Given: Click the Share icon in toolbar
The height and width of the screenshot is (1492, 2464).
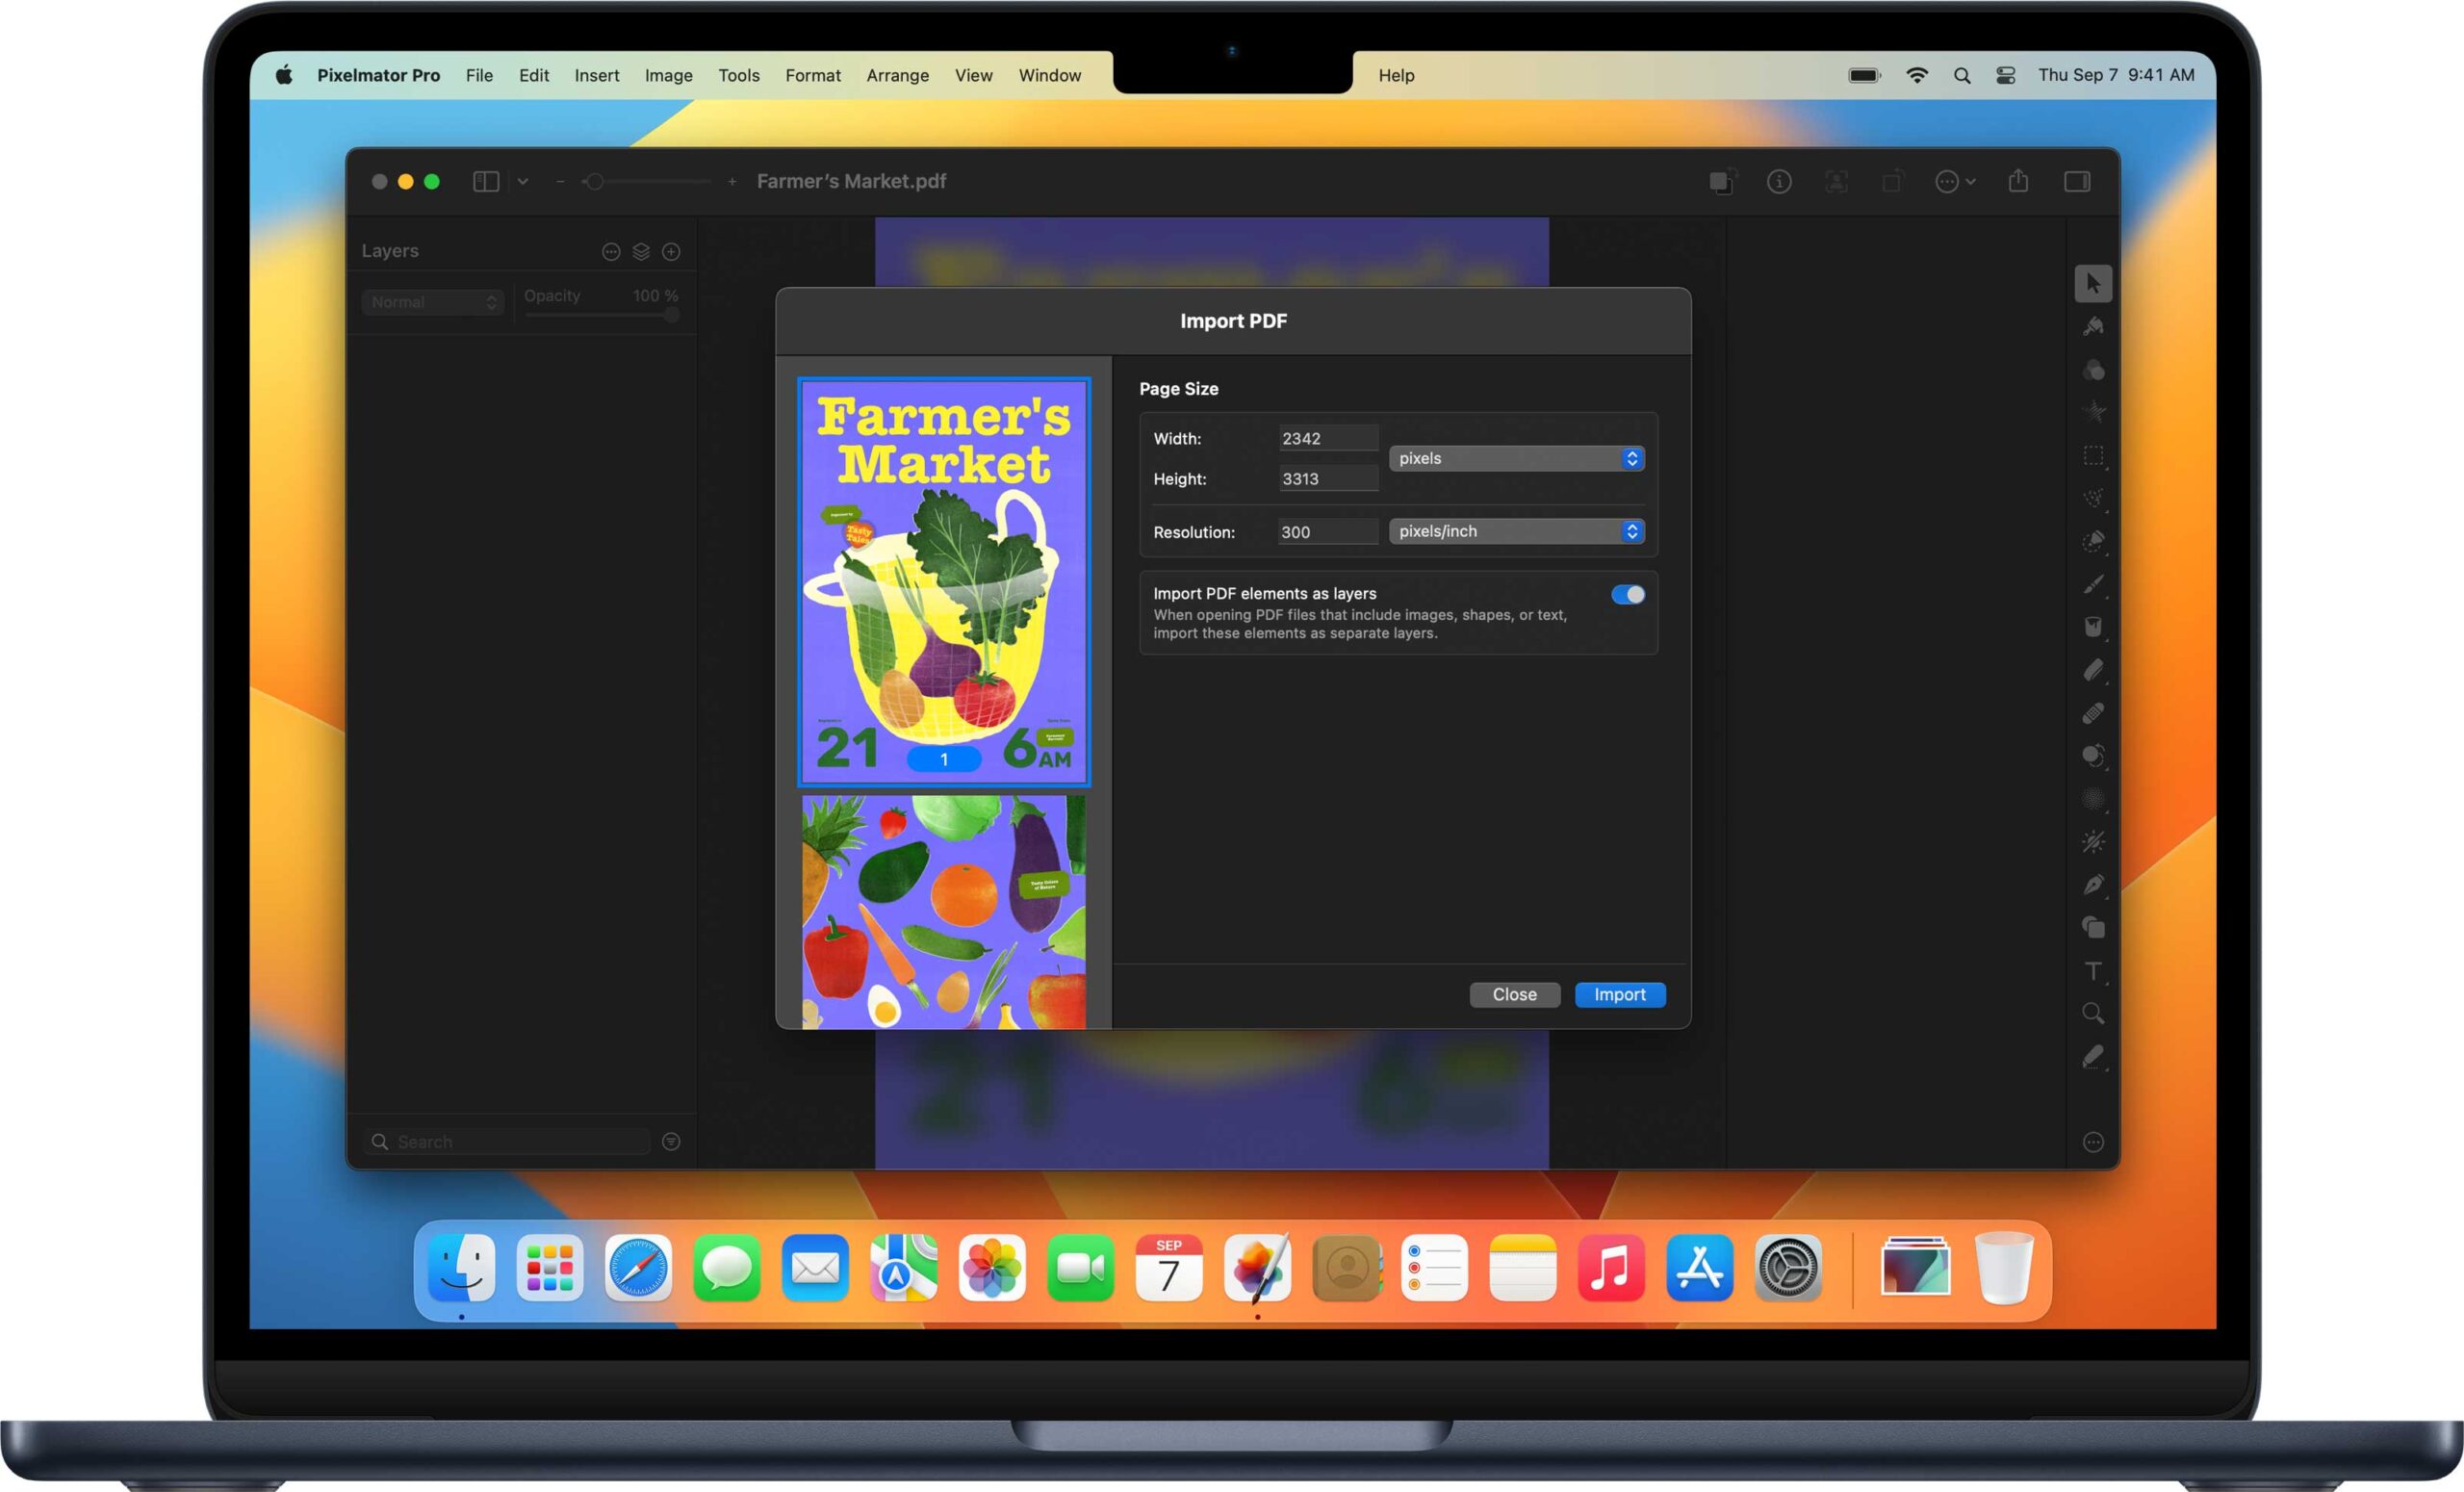Looking at the screenshot, I should [x=2019, y=181].
